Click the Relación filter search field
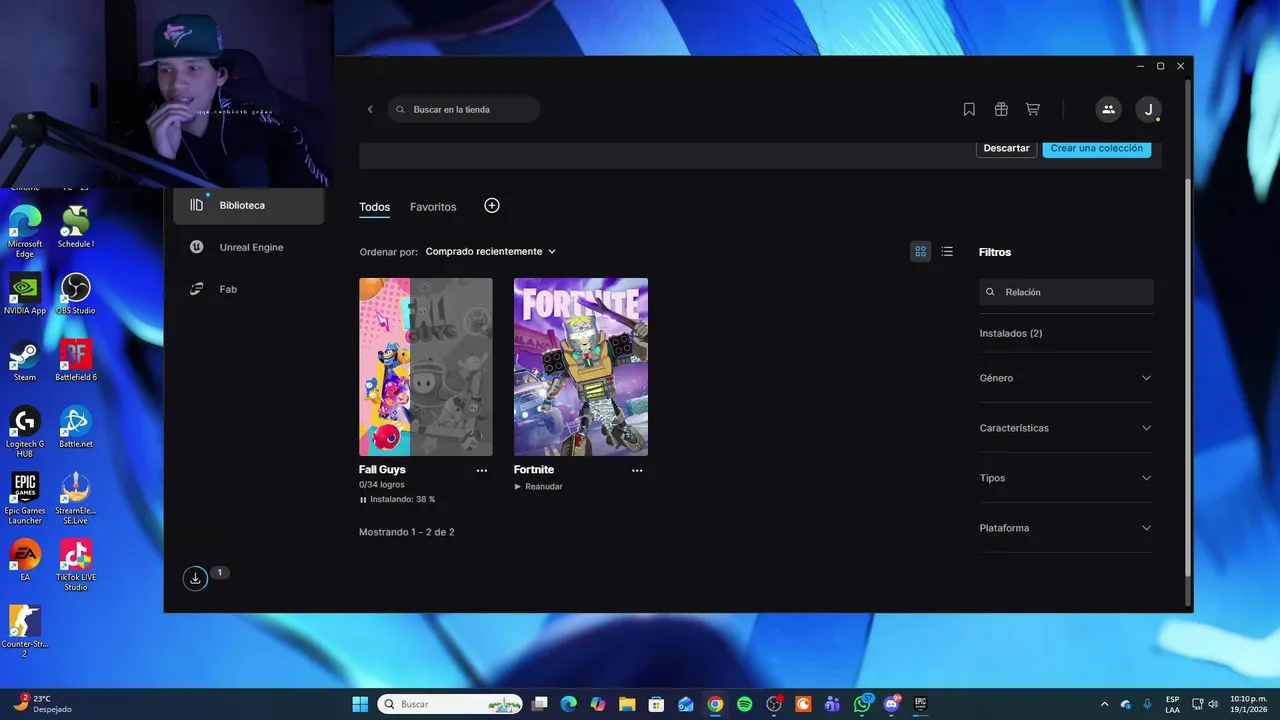The height and width of the screenshot is (720, 1280). (1066, 292)
